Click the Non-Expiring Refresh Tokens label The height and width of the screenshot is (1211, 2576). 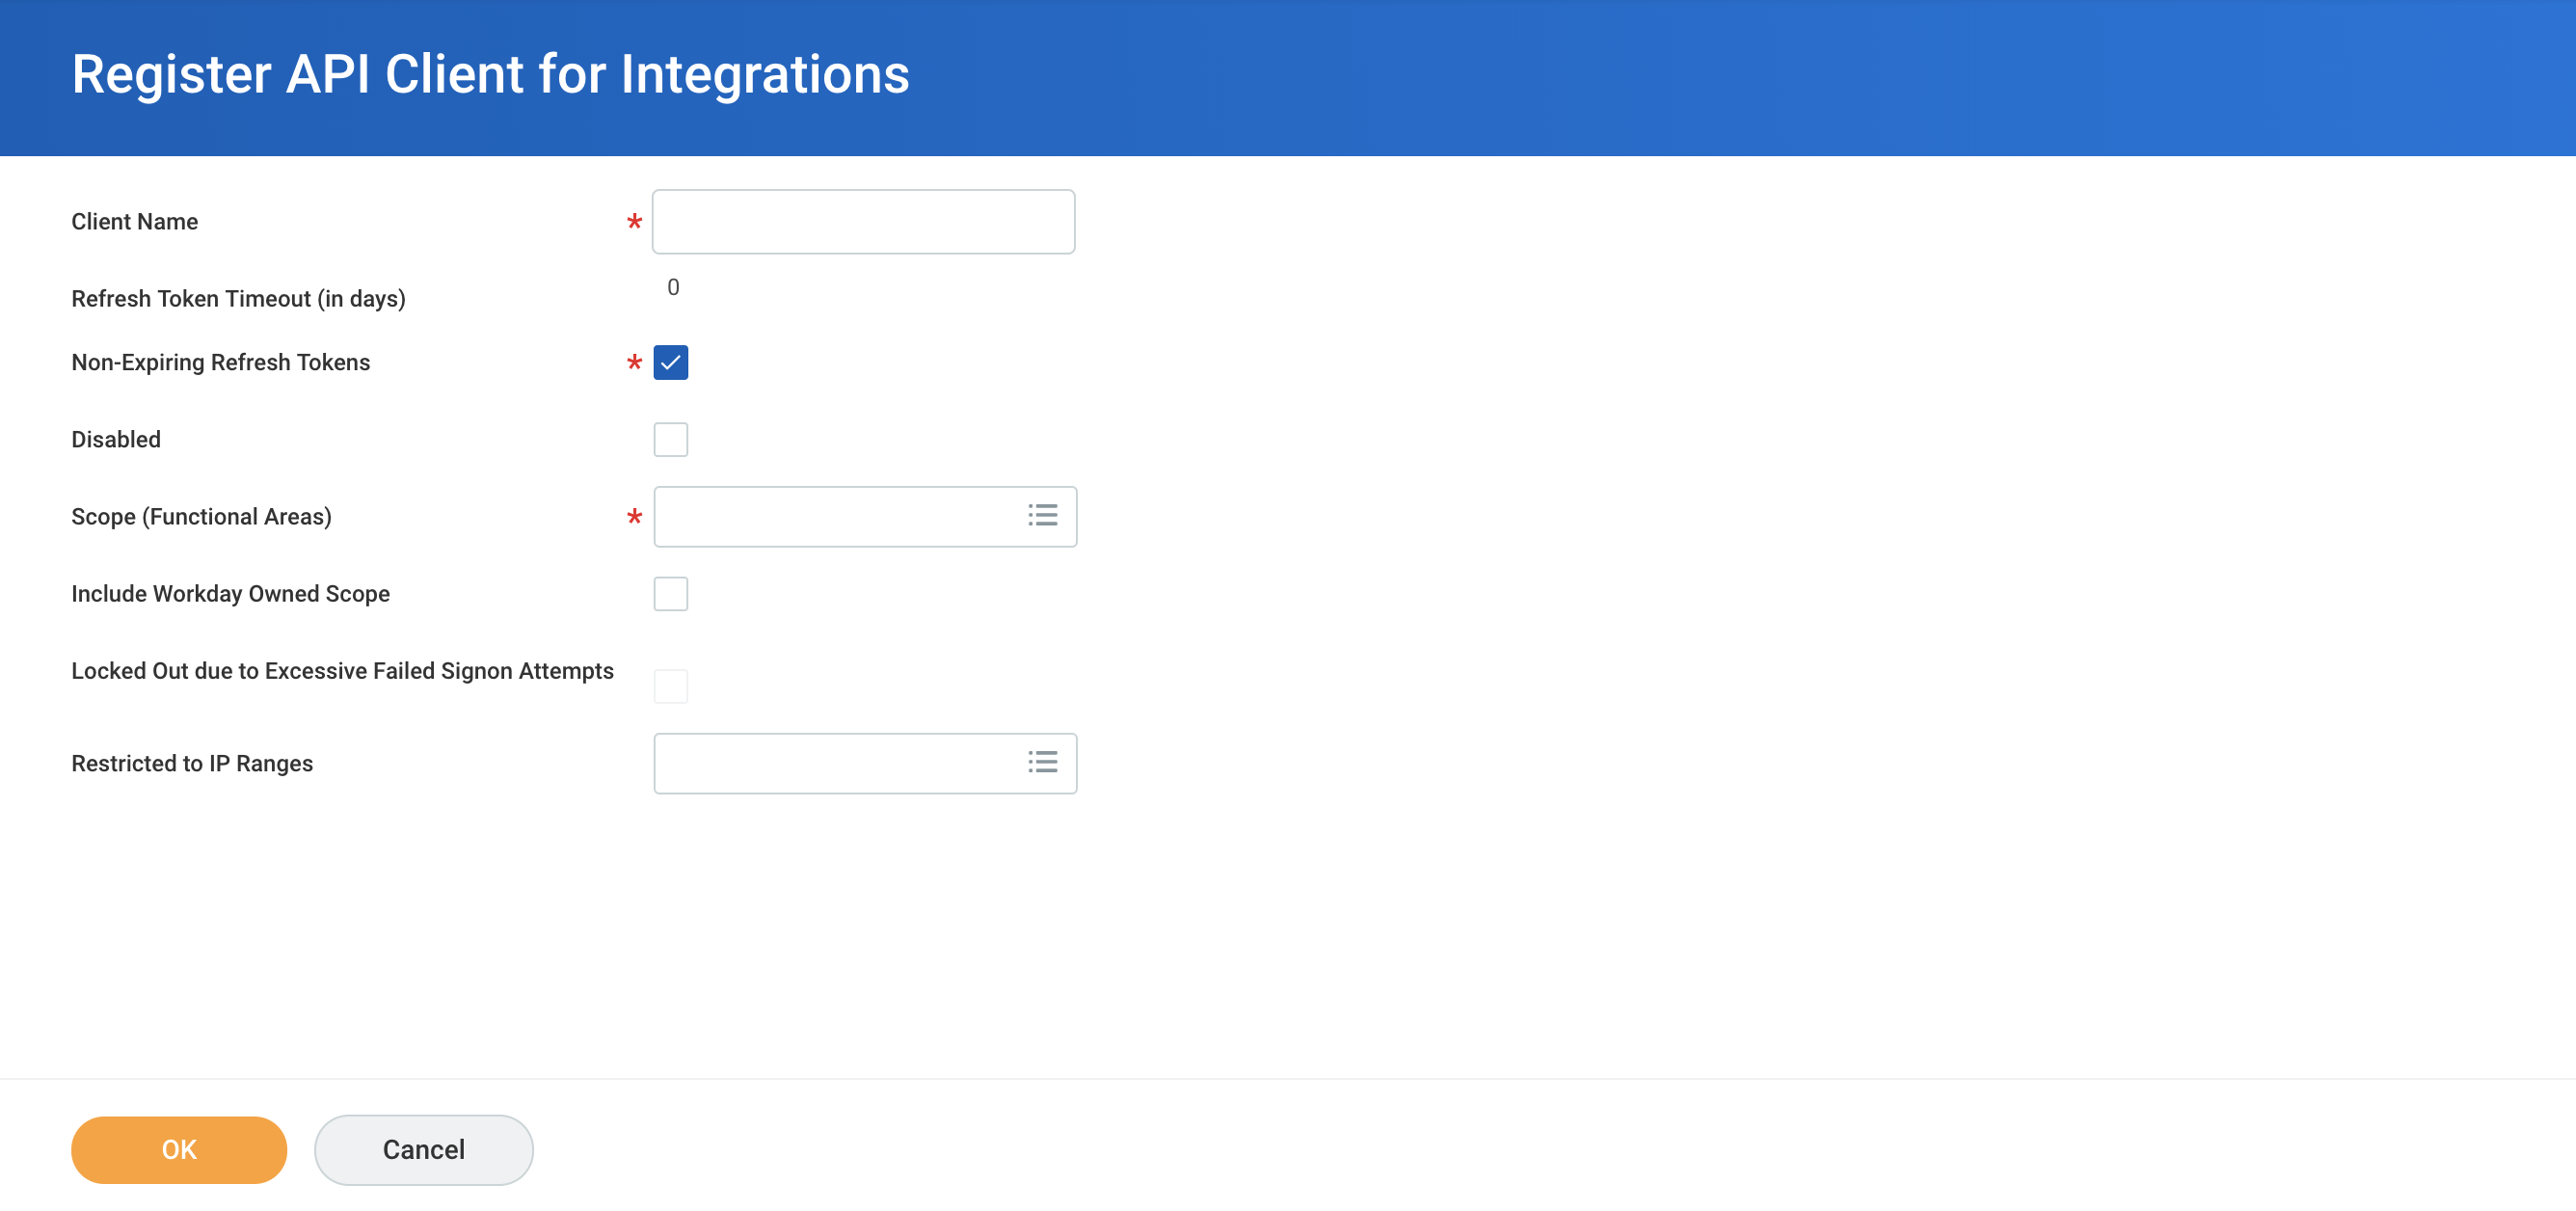pos(220,362)
